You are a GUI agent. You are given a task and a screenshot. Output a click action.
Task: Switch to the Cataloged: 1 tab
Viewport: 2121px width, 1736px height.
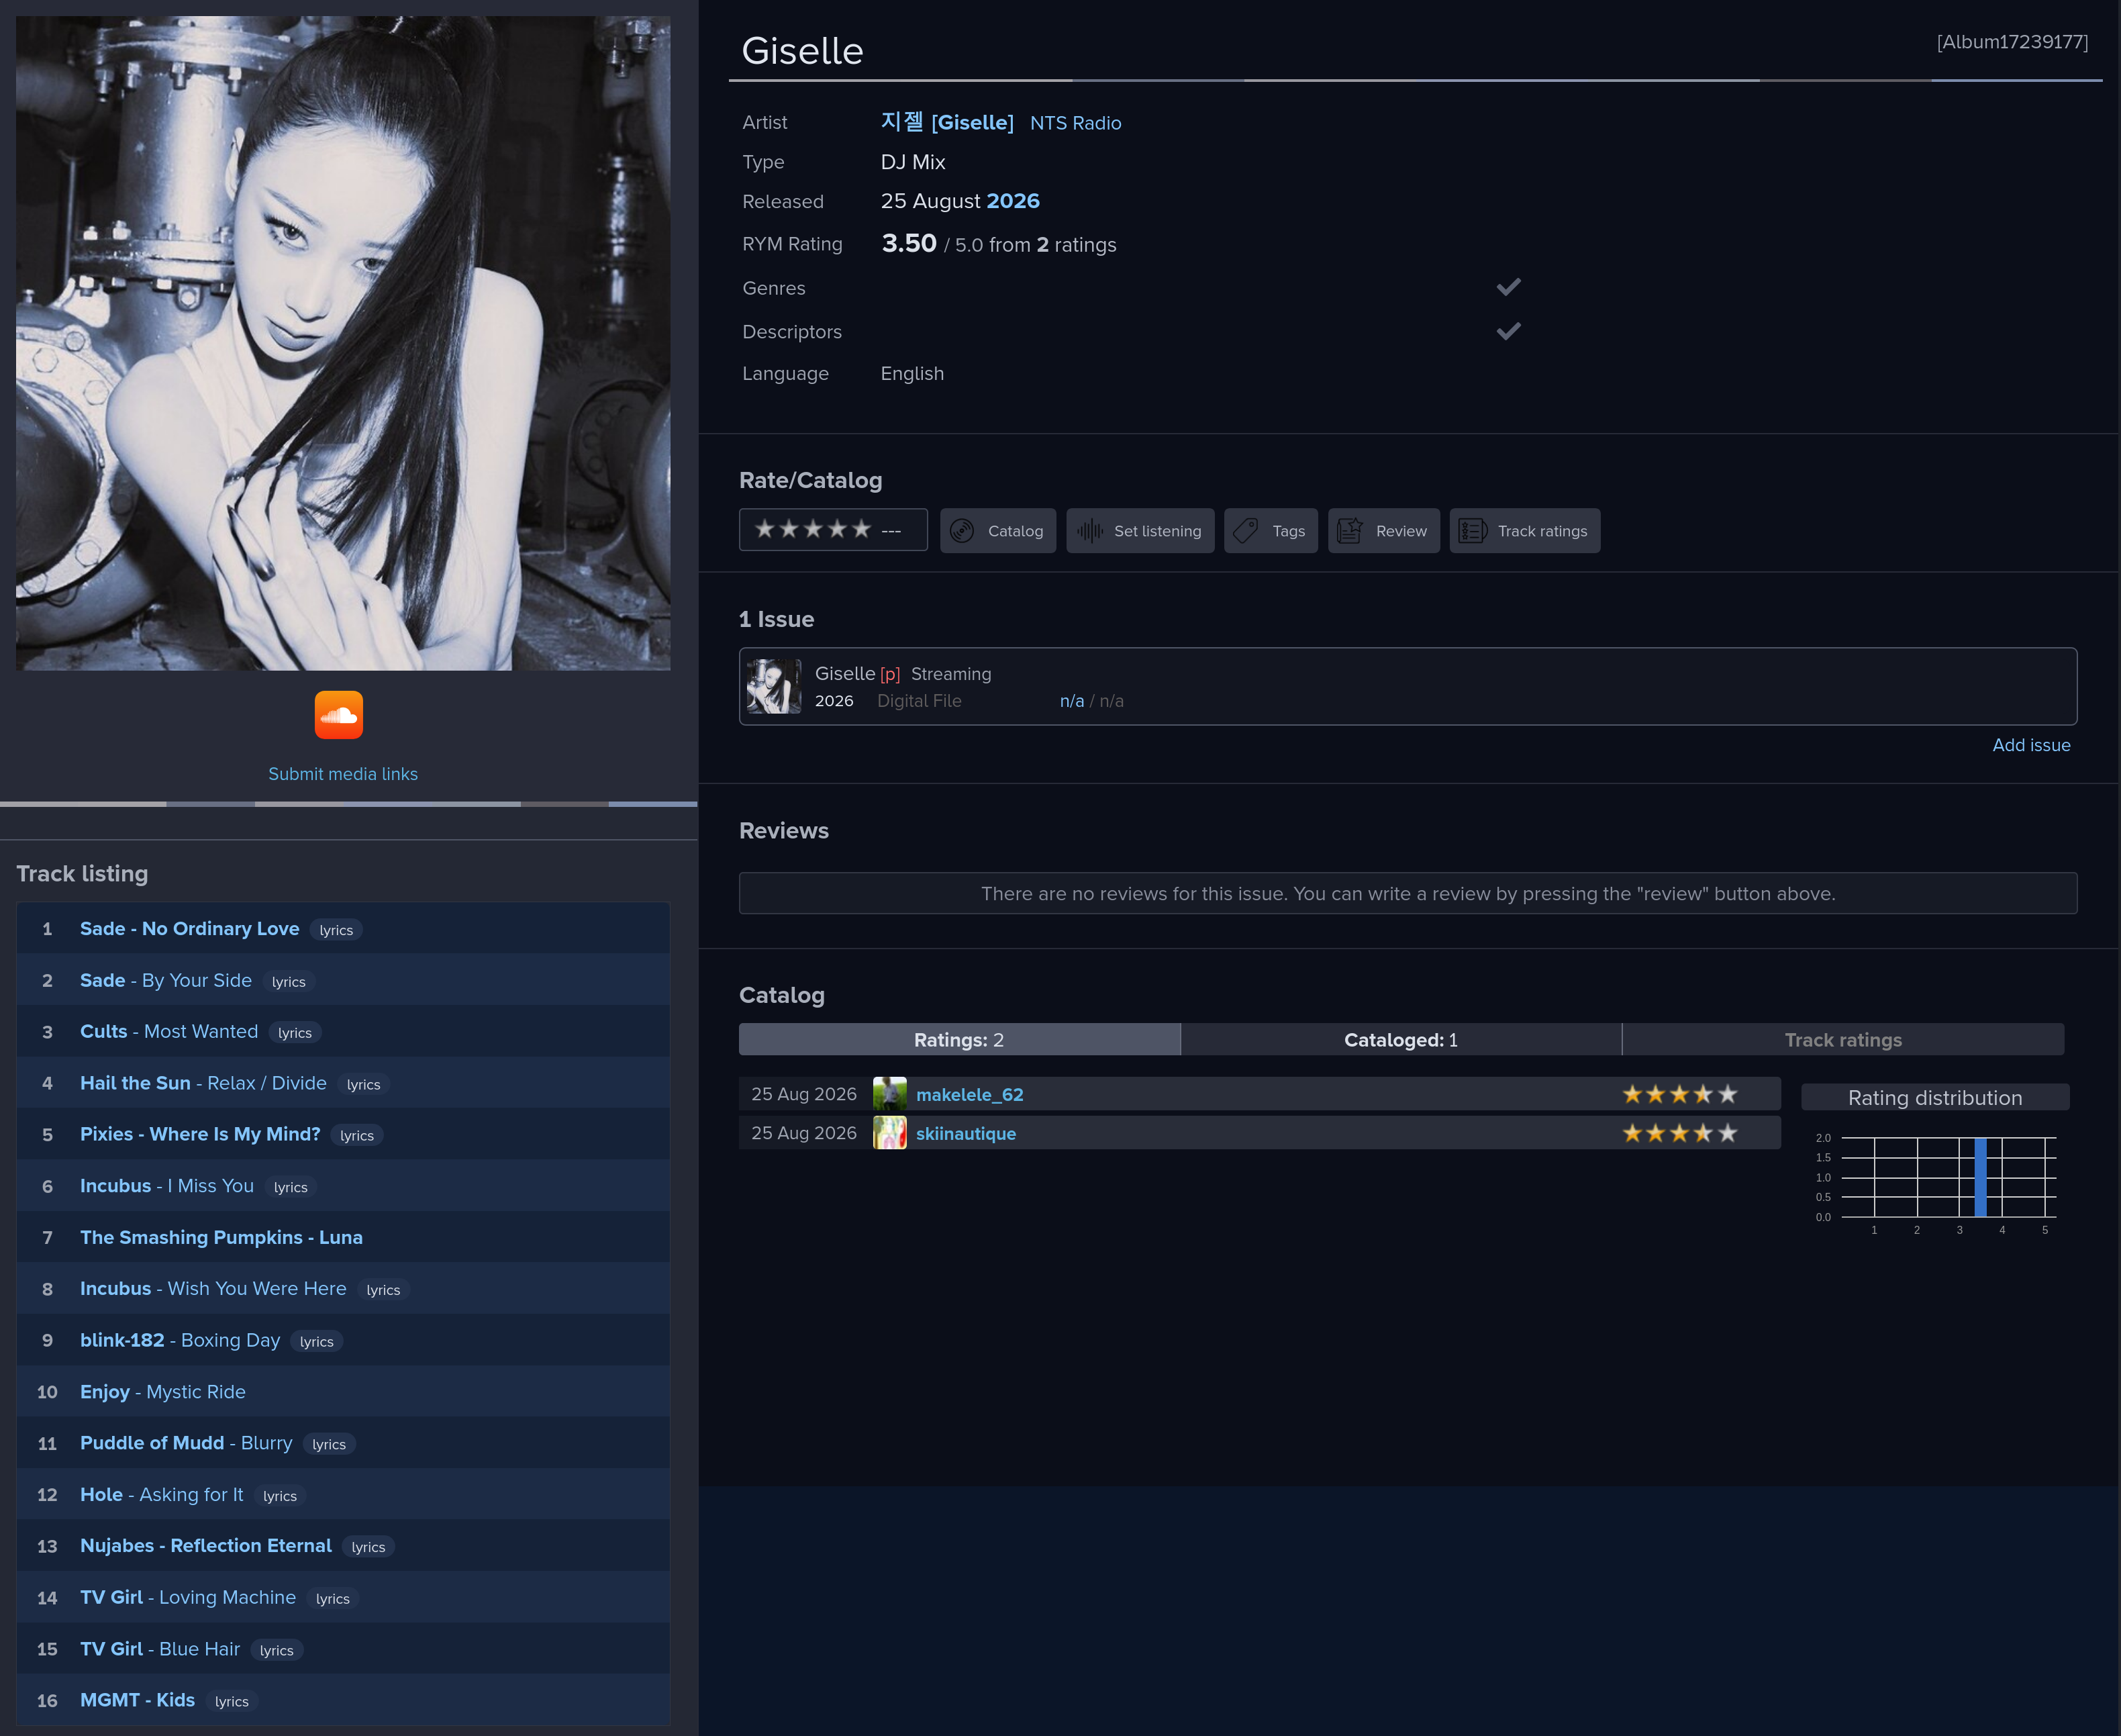(x=1401, y=1040)
